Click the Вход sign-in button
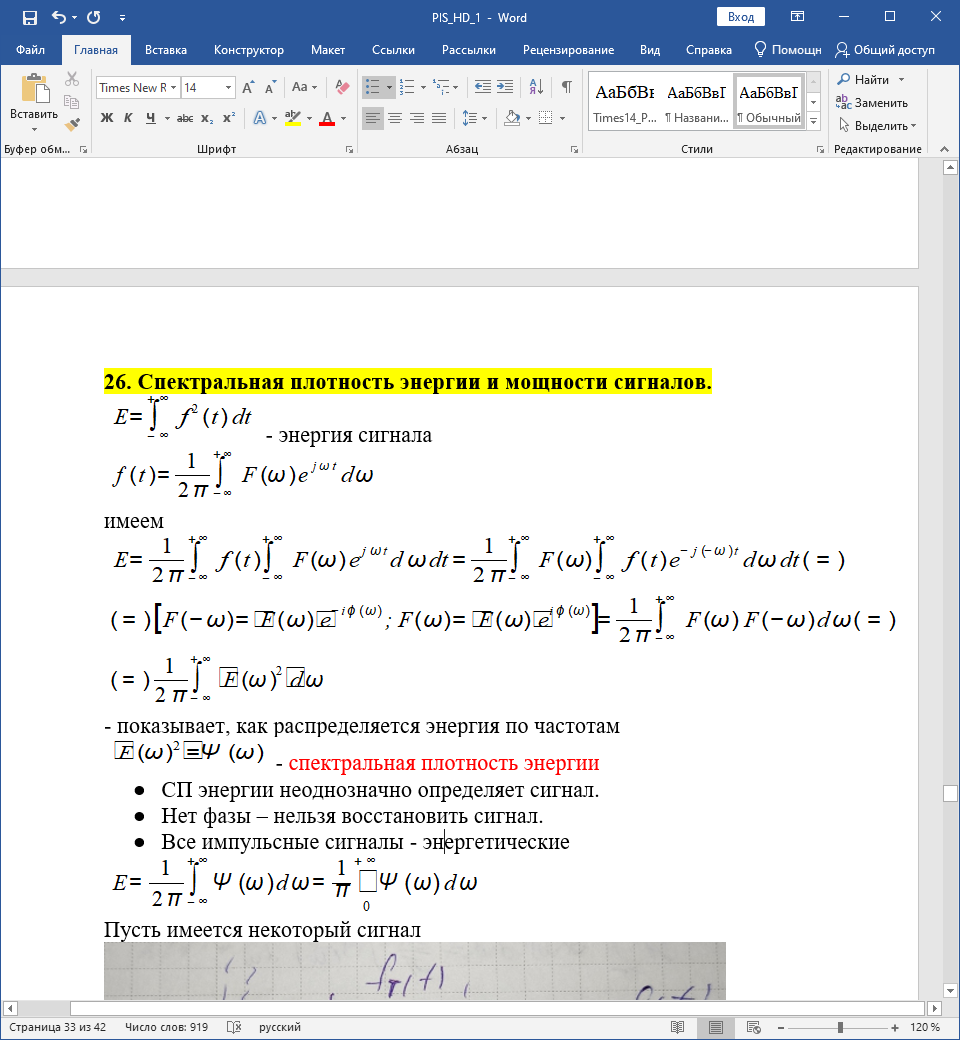This screenshot has width=960, height=1040. [741, 17]
